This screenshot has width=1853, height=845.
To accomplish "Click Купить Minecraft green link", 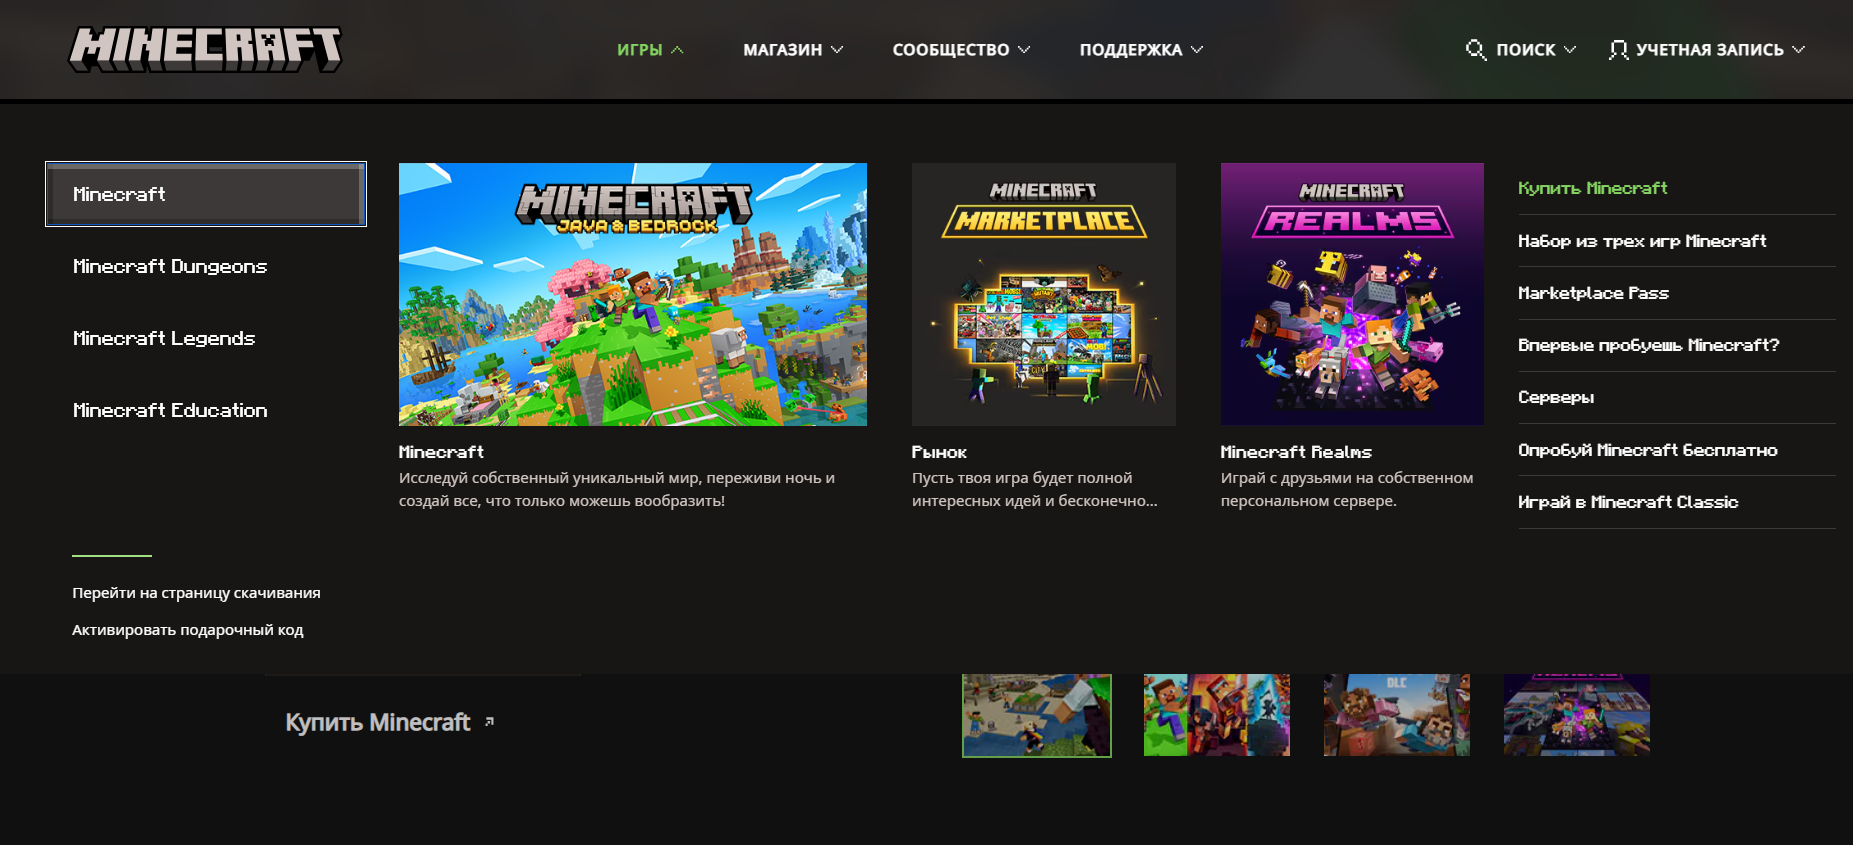I will point(1592,188).
